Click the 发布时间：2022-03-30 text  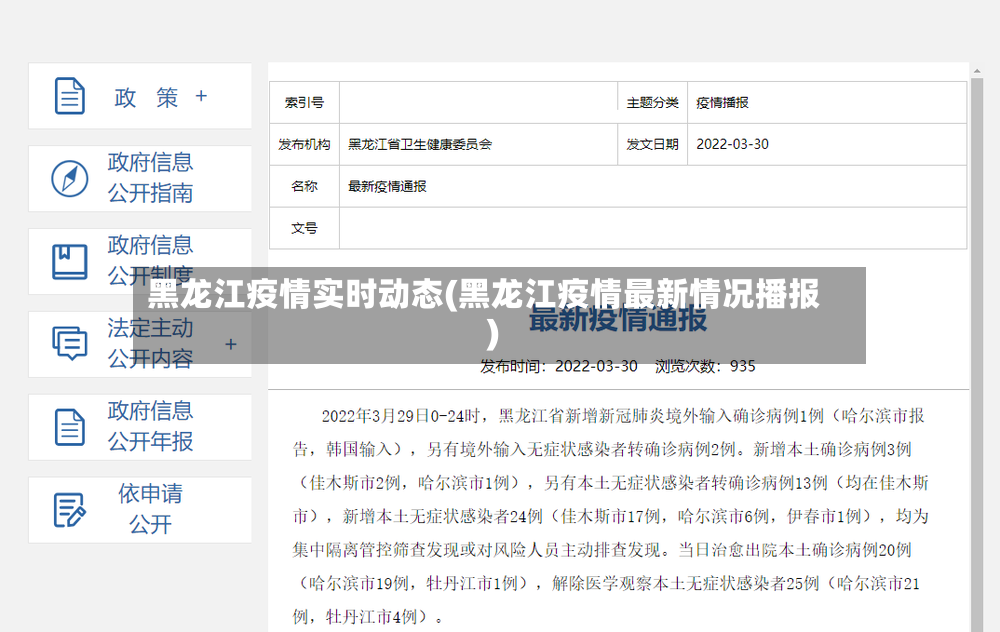tap(559, 366)
